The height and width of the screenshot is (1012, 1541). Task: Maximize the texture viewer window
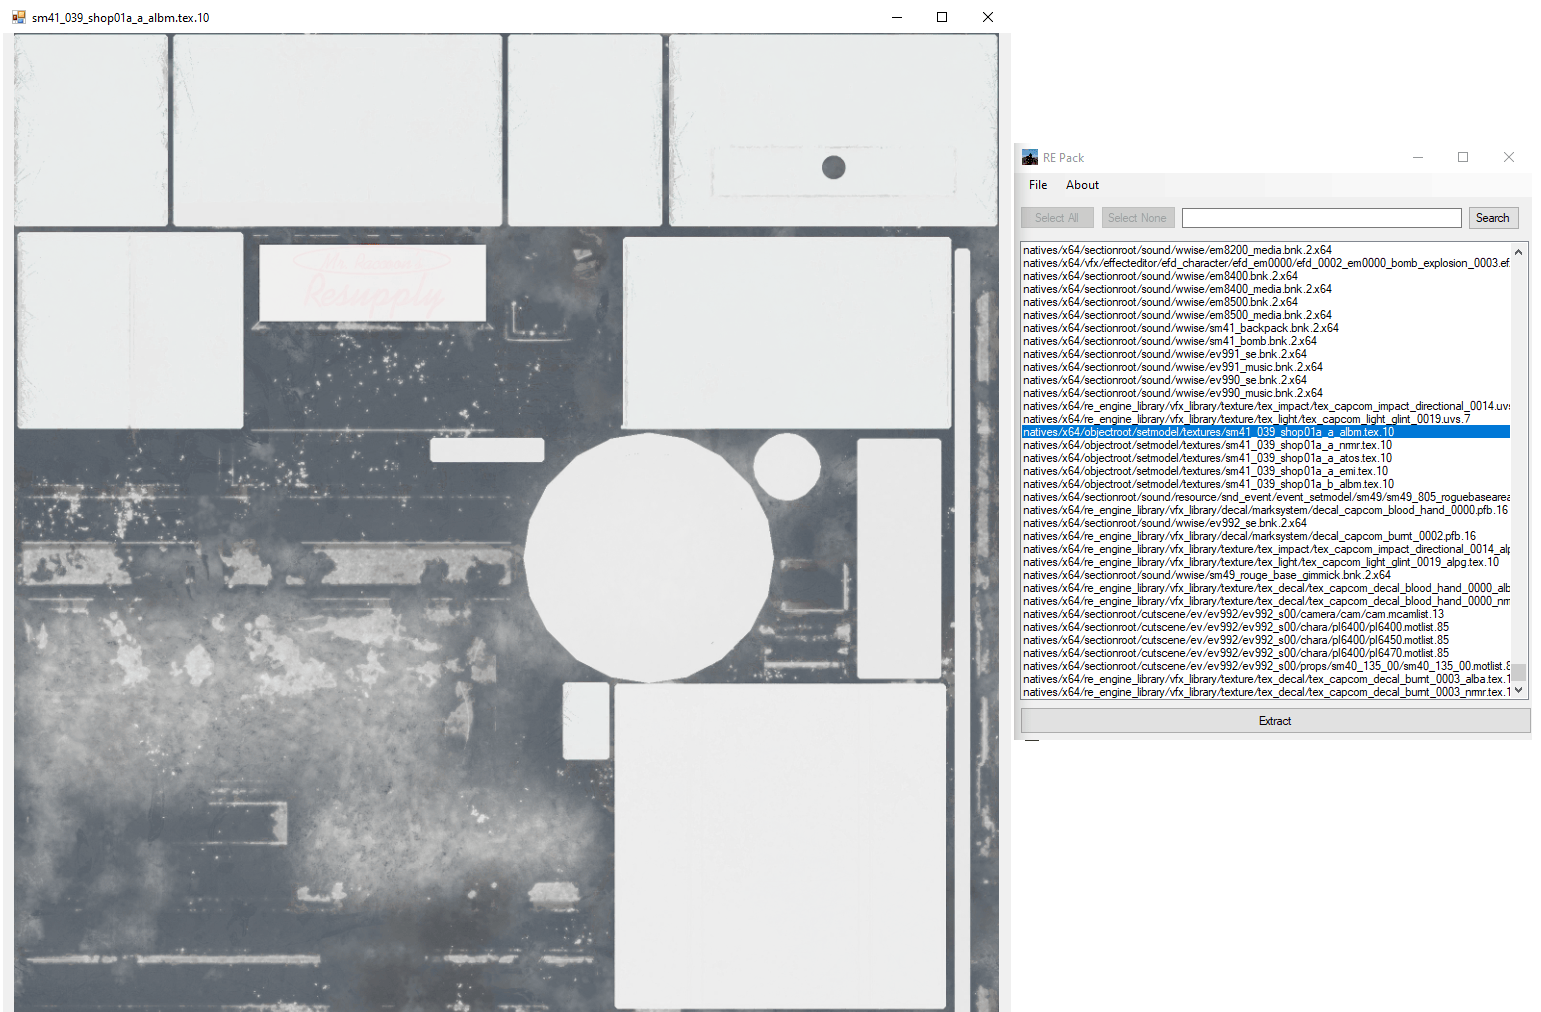click(x=942, y=17)
